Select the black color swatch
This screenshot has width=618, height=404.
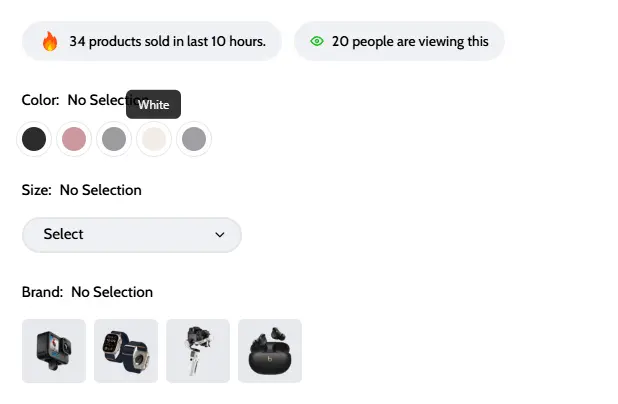click(34, 139)
